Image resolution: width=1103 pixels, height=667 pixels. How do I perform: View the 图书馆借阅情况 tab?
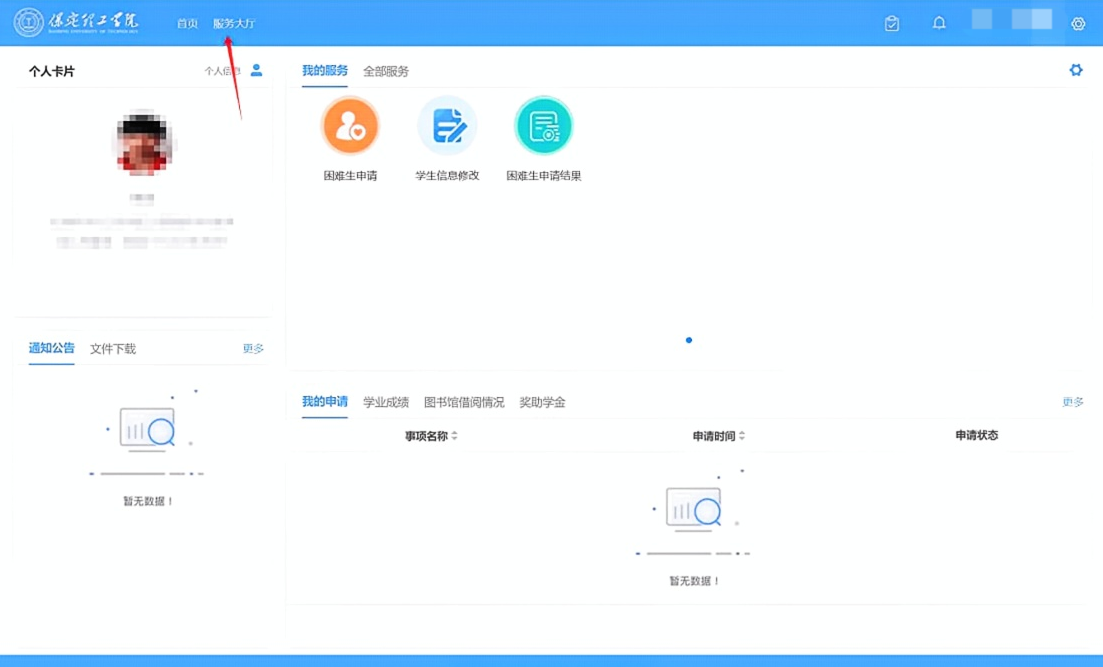[465, 402]
